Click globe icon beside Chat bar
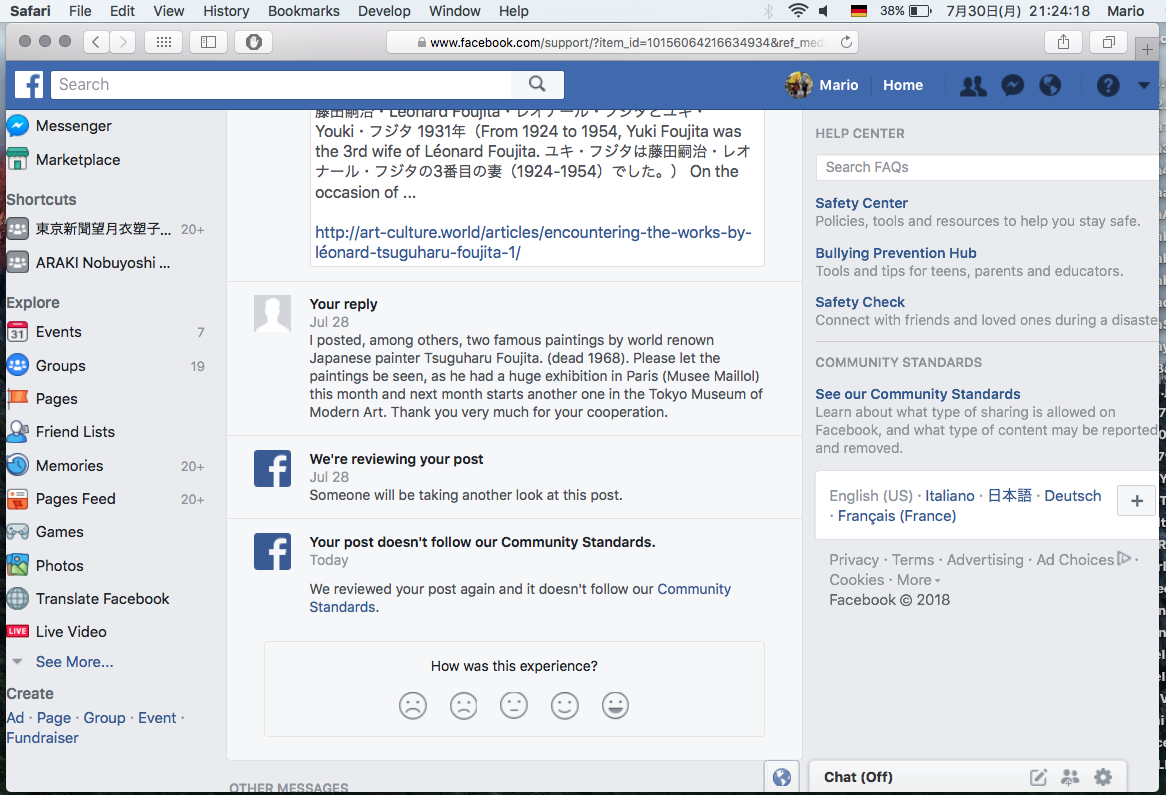 coord(782,777)
